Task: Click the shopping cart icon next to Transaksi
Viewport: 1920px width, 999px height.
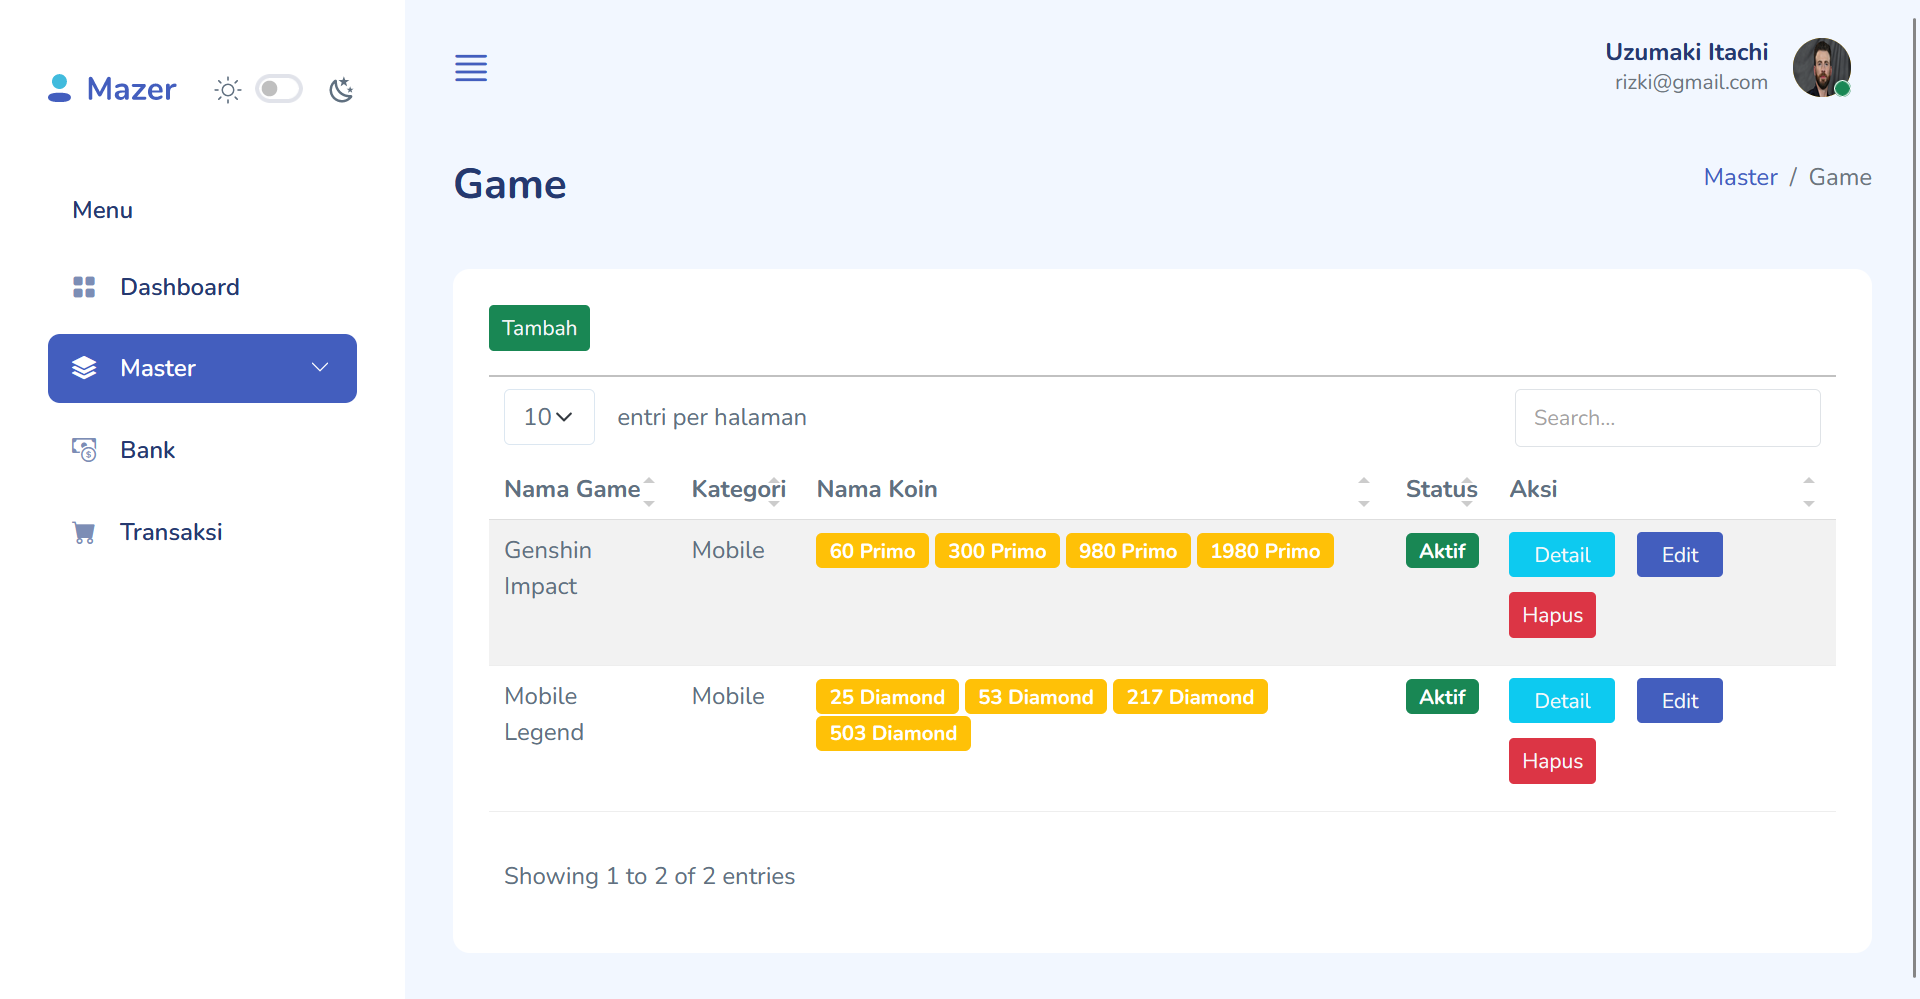Action: point(84,531)
